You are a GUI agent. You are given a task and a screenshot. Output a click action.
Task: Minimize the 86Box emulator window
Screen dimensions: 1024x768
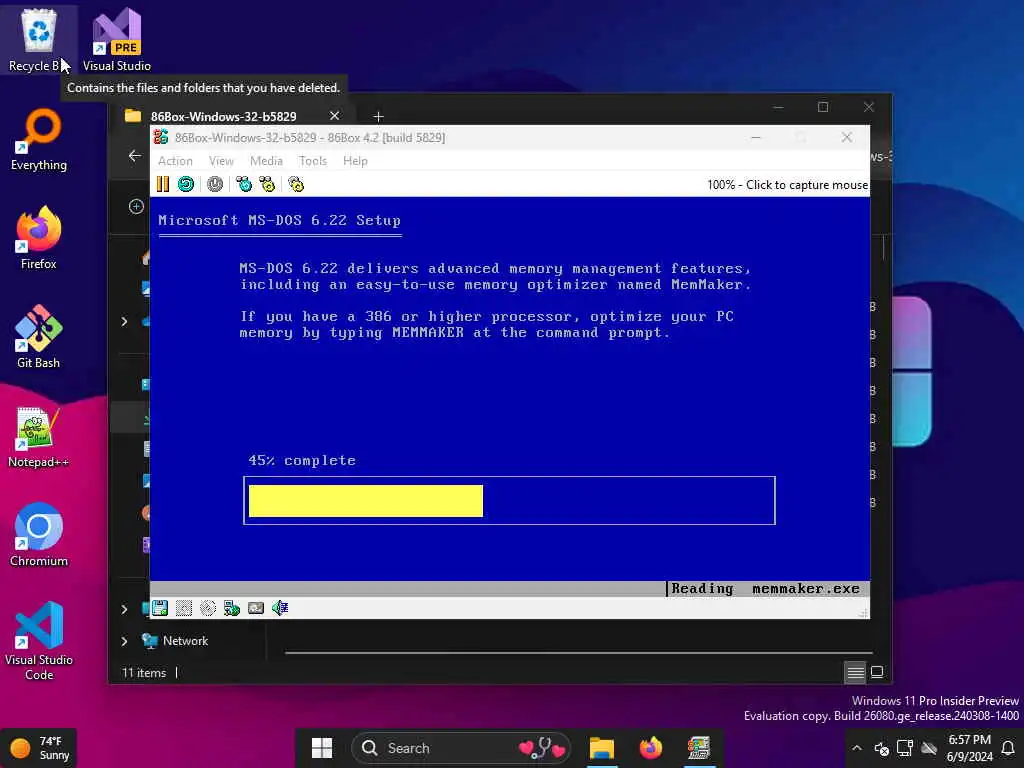(756, 137)
